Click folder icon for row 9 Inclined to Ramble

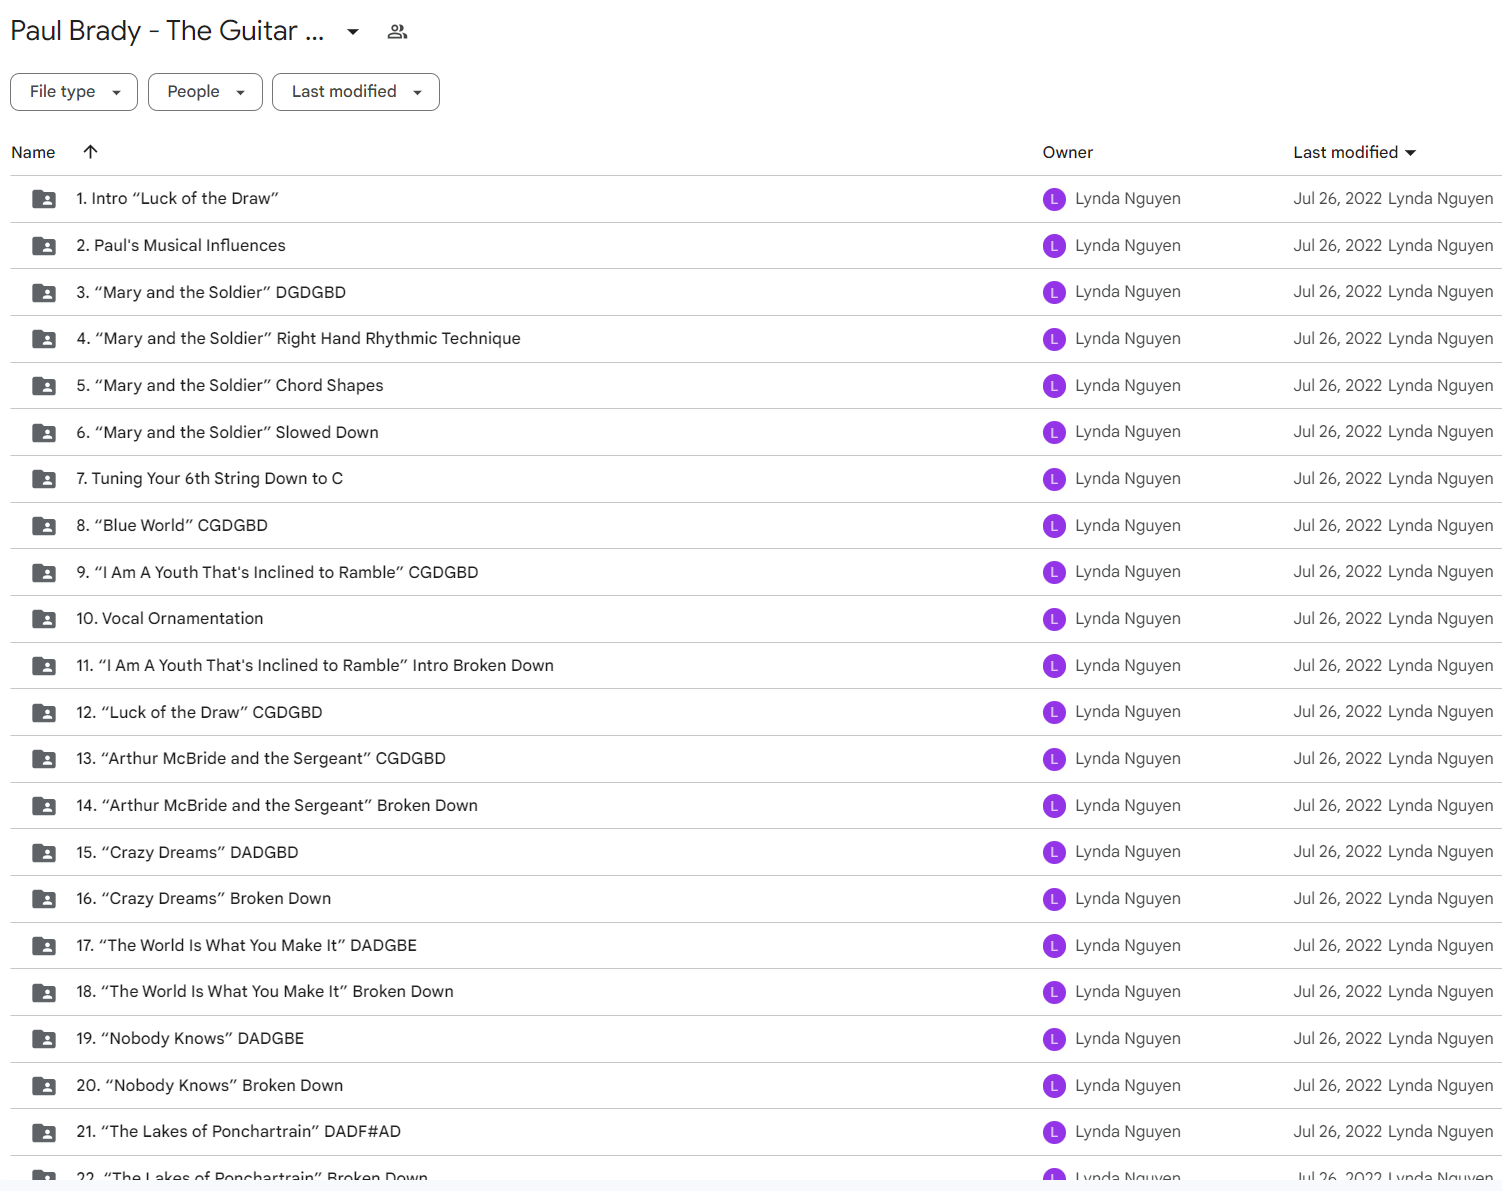[x=44, y=573]
